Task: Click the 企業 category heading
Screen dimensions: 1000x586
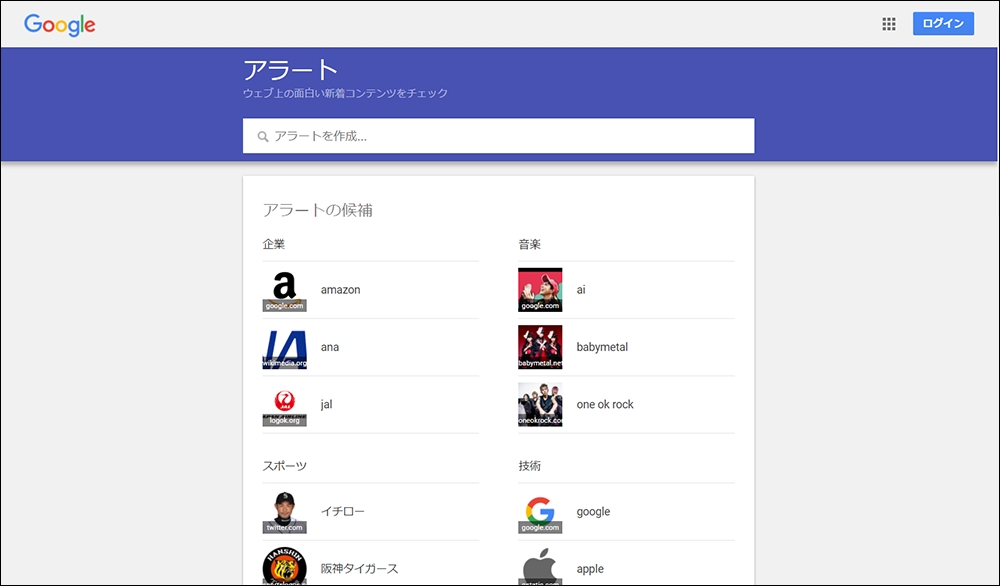Action: click(x=274, y=244)
